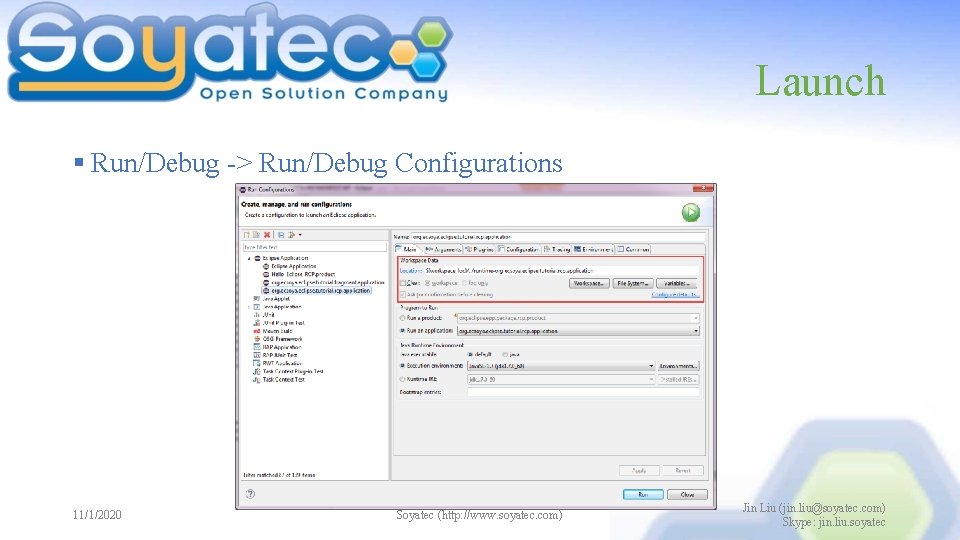Switch to the Tracing tab
The height and width of the screenshot is (540, 960).
point(557,249)
